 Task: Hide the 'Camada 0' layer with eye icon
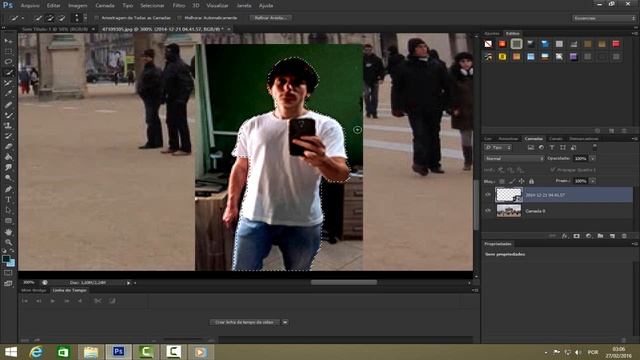coord(488,211)
